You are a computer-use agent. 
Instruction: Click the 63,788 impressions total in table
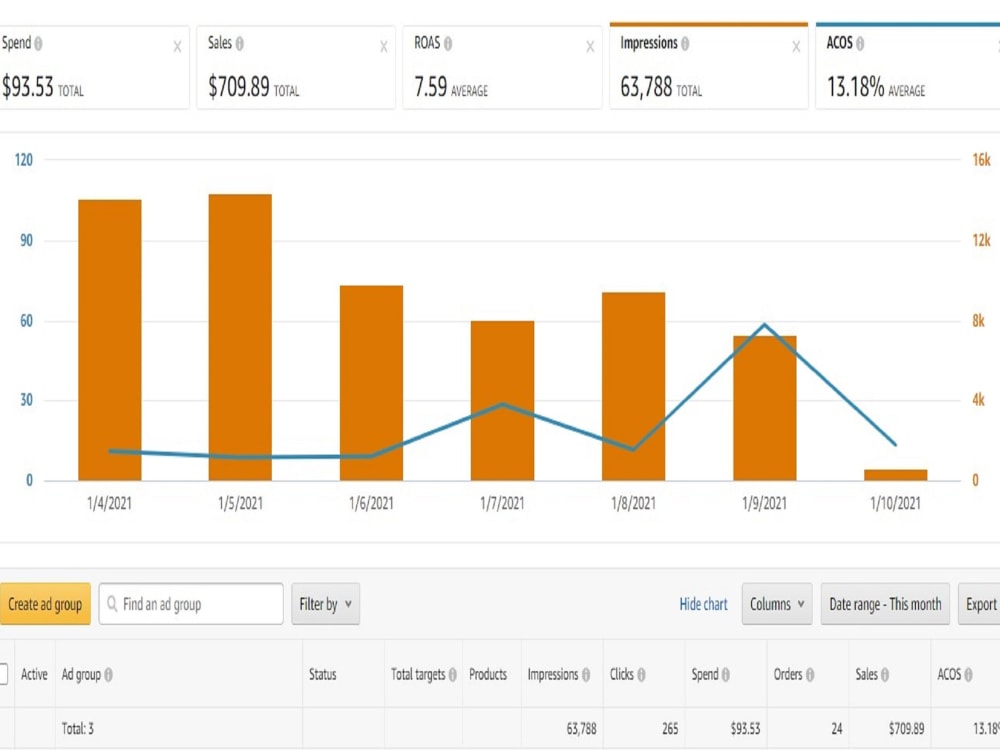582,728
